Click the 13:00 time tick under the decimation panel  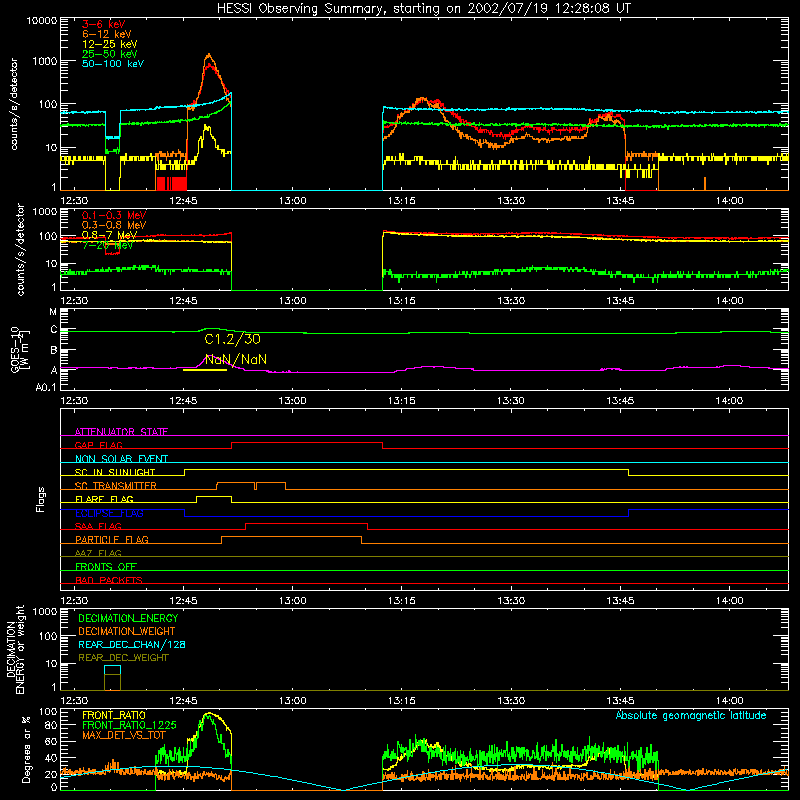point(292,701)
